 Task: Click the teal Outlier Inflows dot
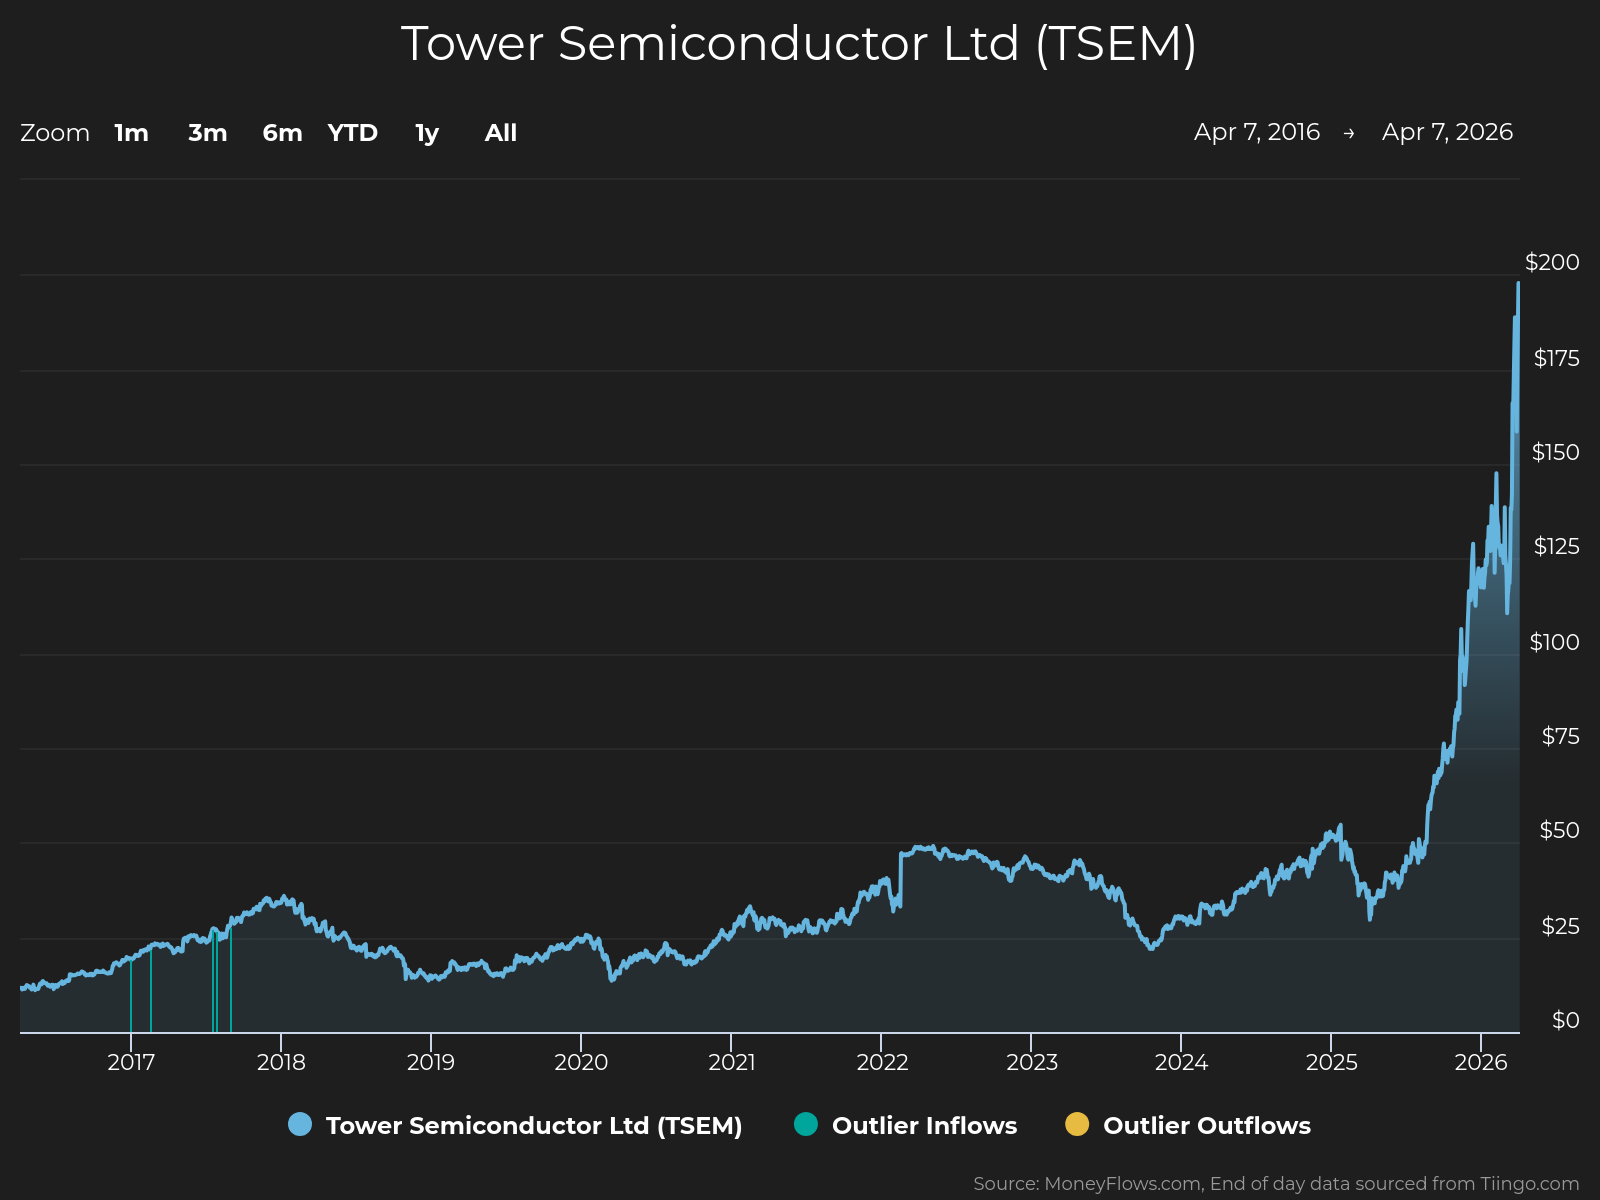[x=806, y=1124]
